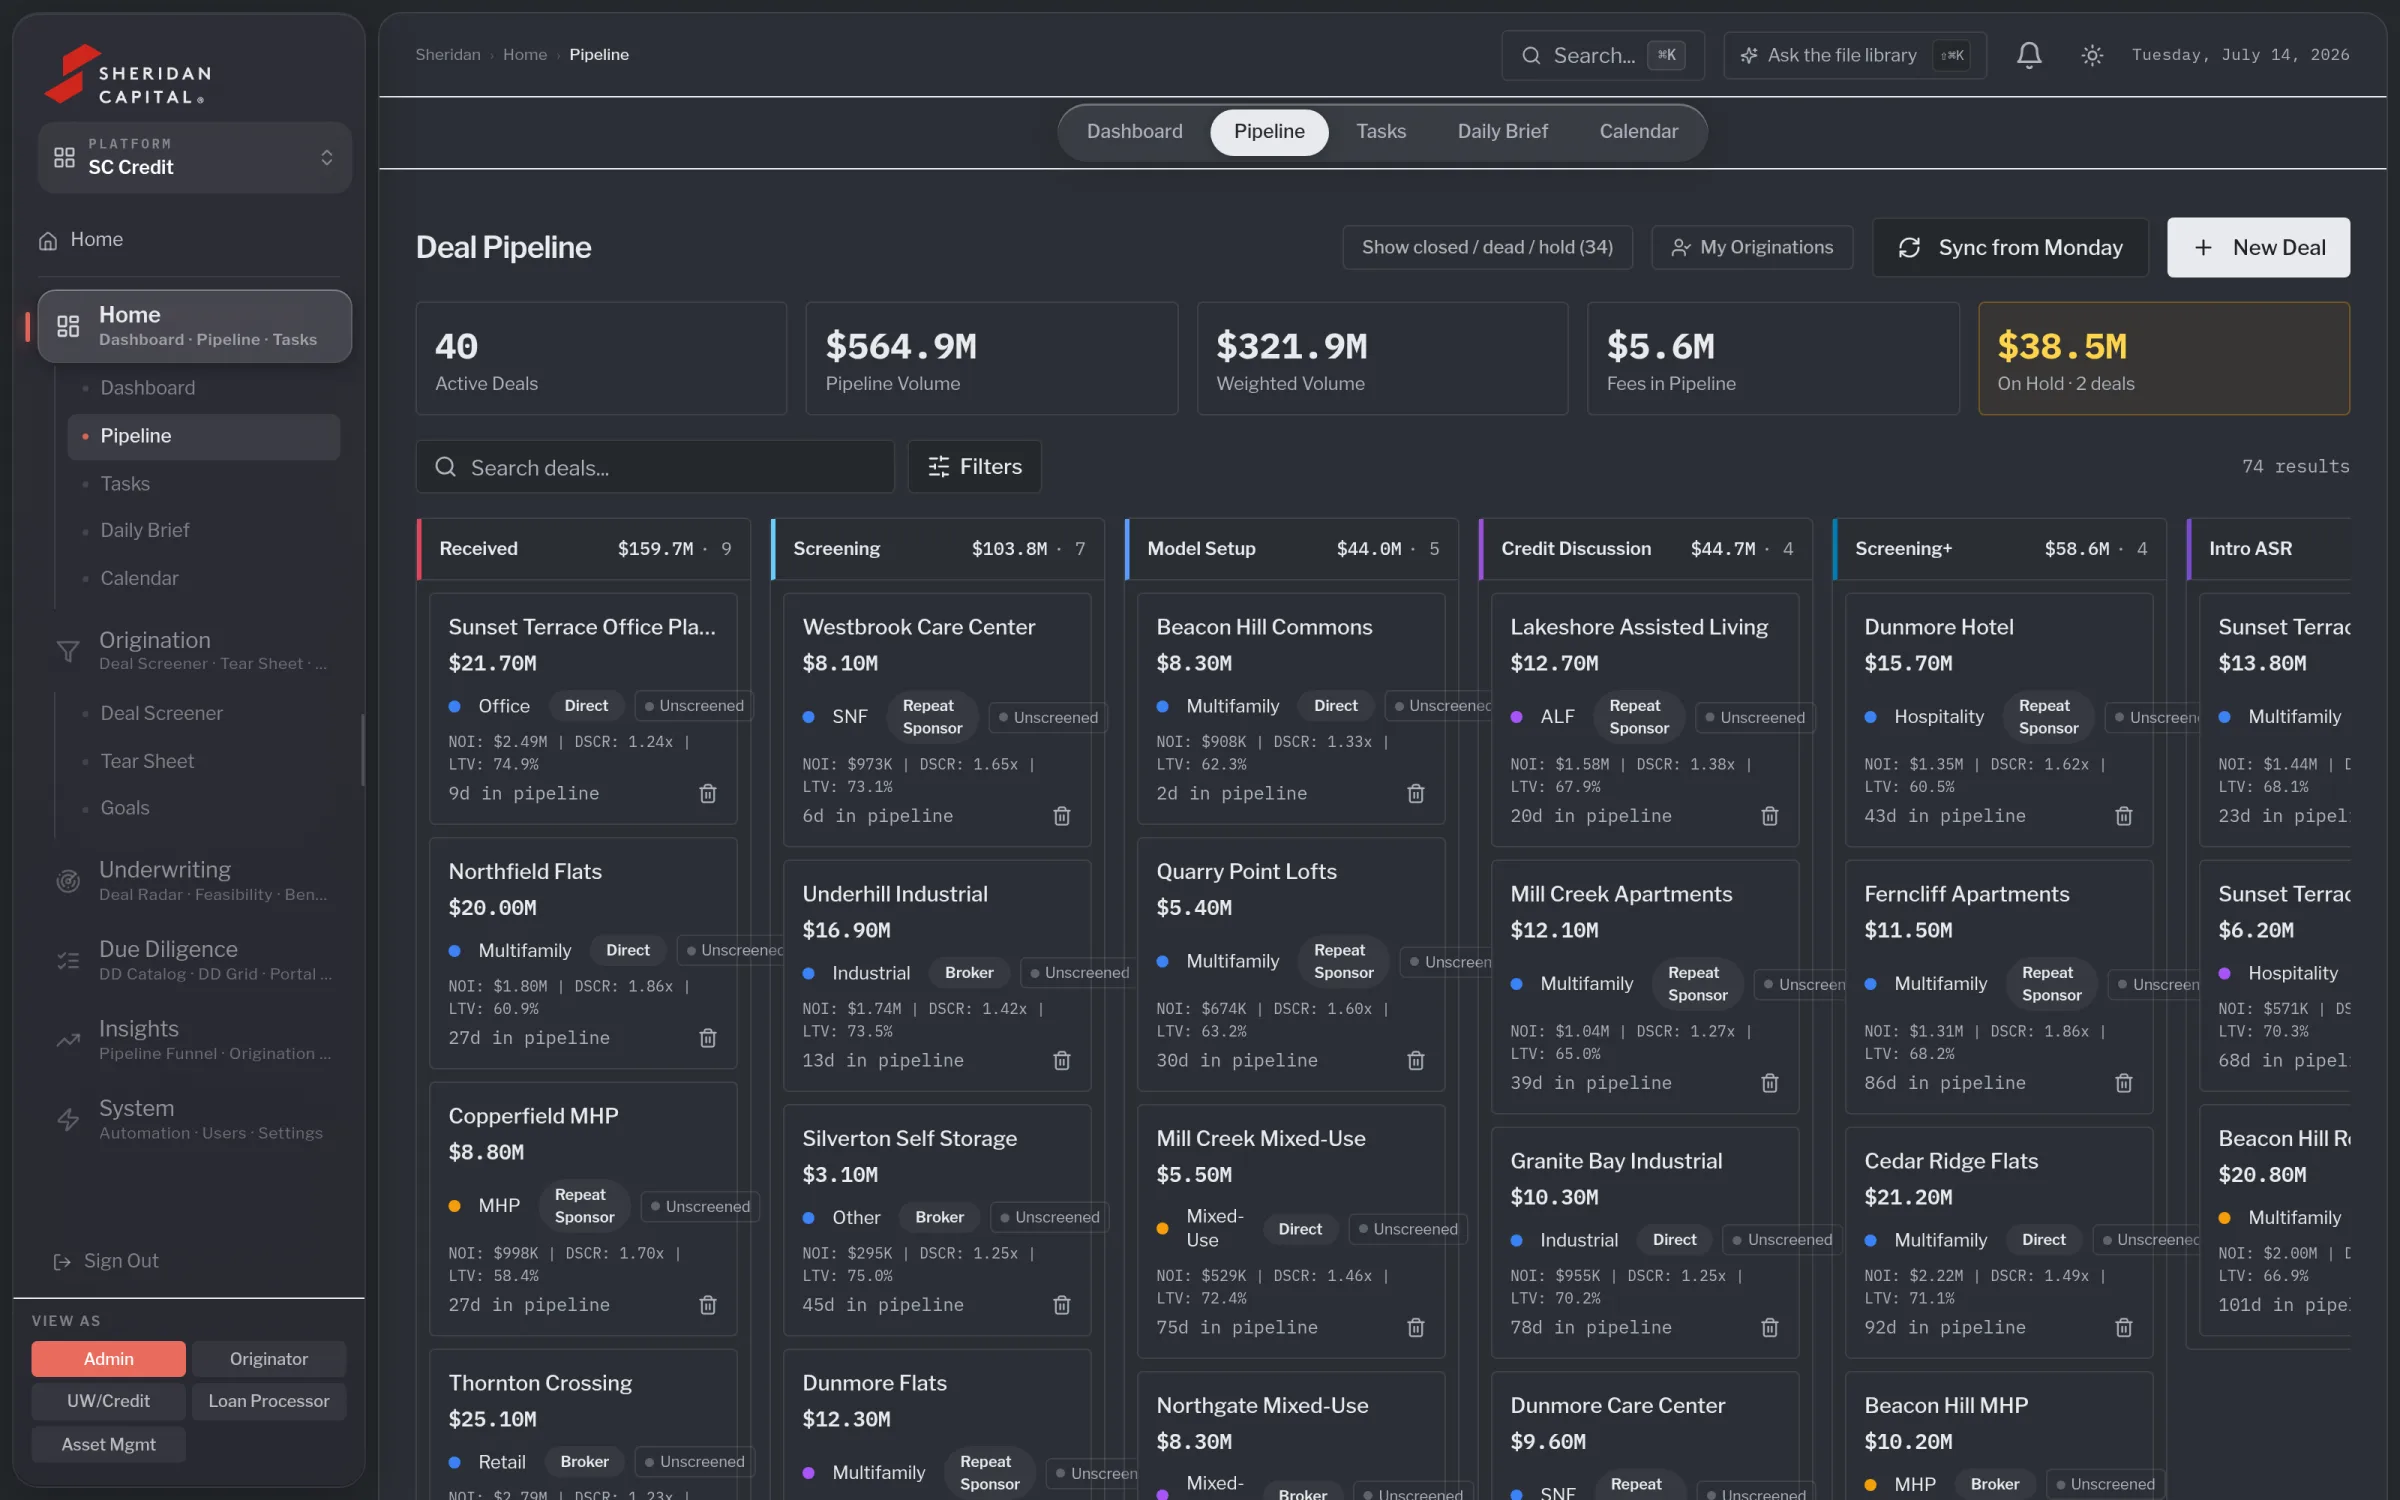Toggle light/dark theme sun icon
The height and width of the screenshot is (1500, 2400).
pos(2091,55)
